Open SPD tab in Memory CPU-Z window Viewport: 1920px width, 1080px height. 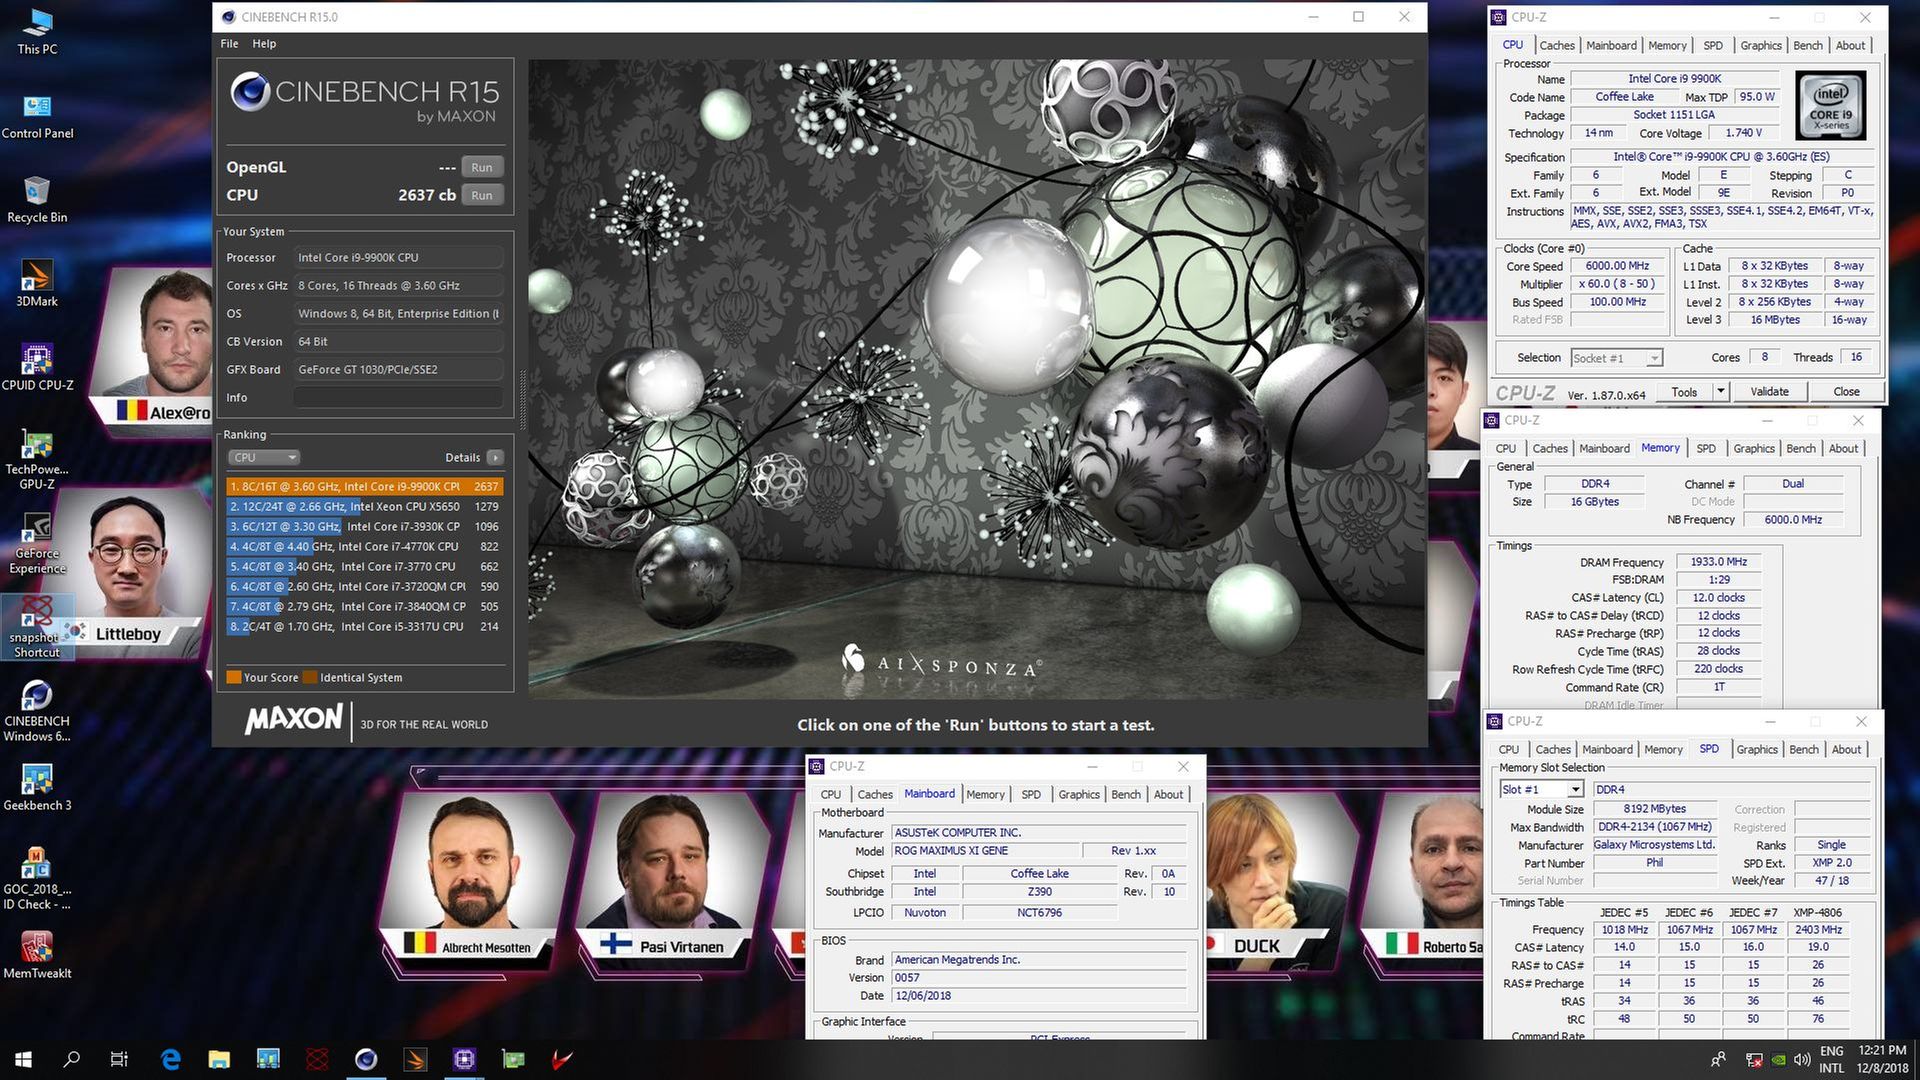(1706, 449)
